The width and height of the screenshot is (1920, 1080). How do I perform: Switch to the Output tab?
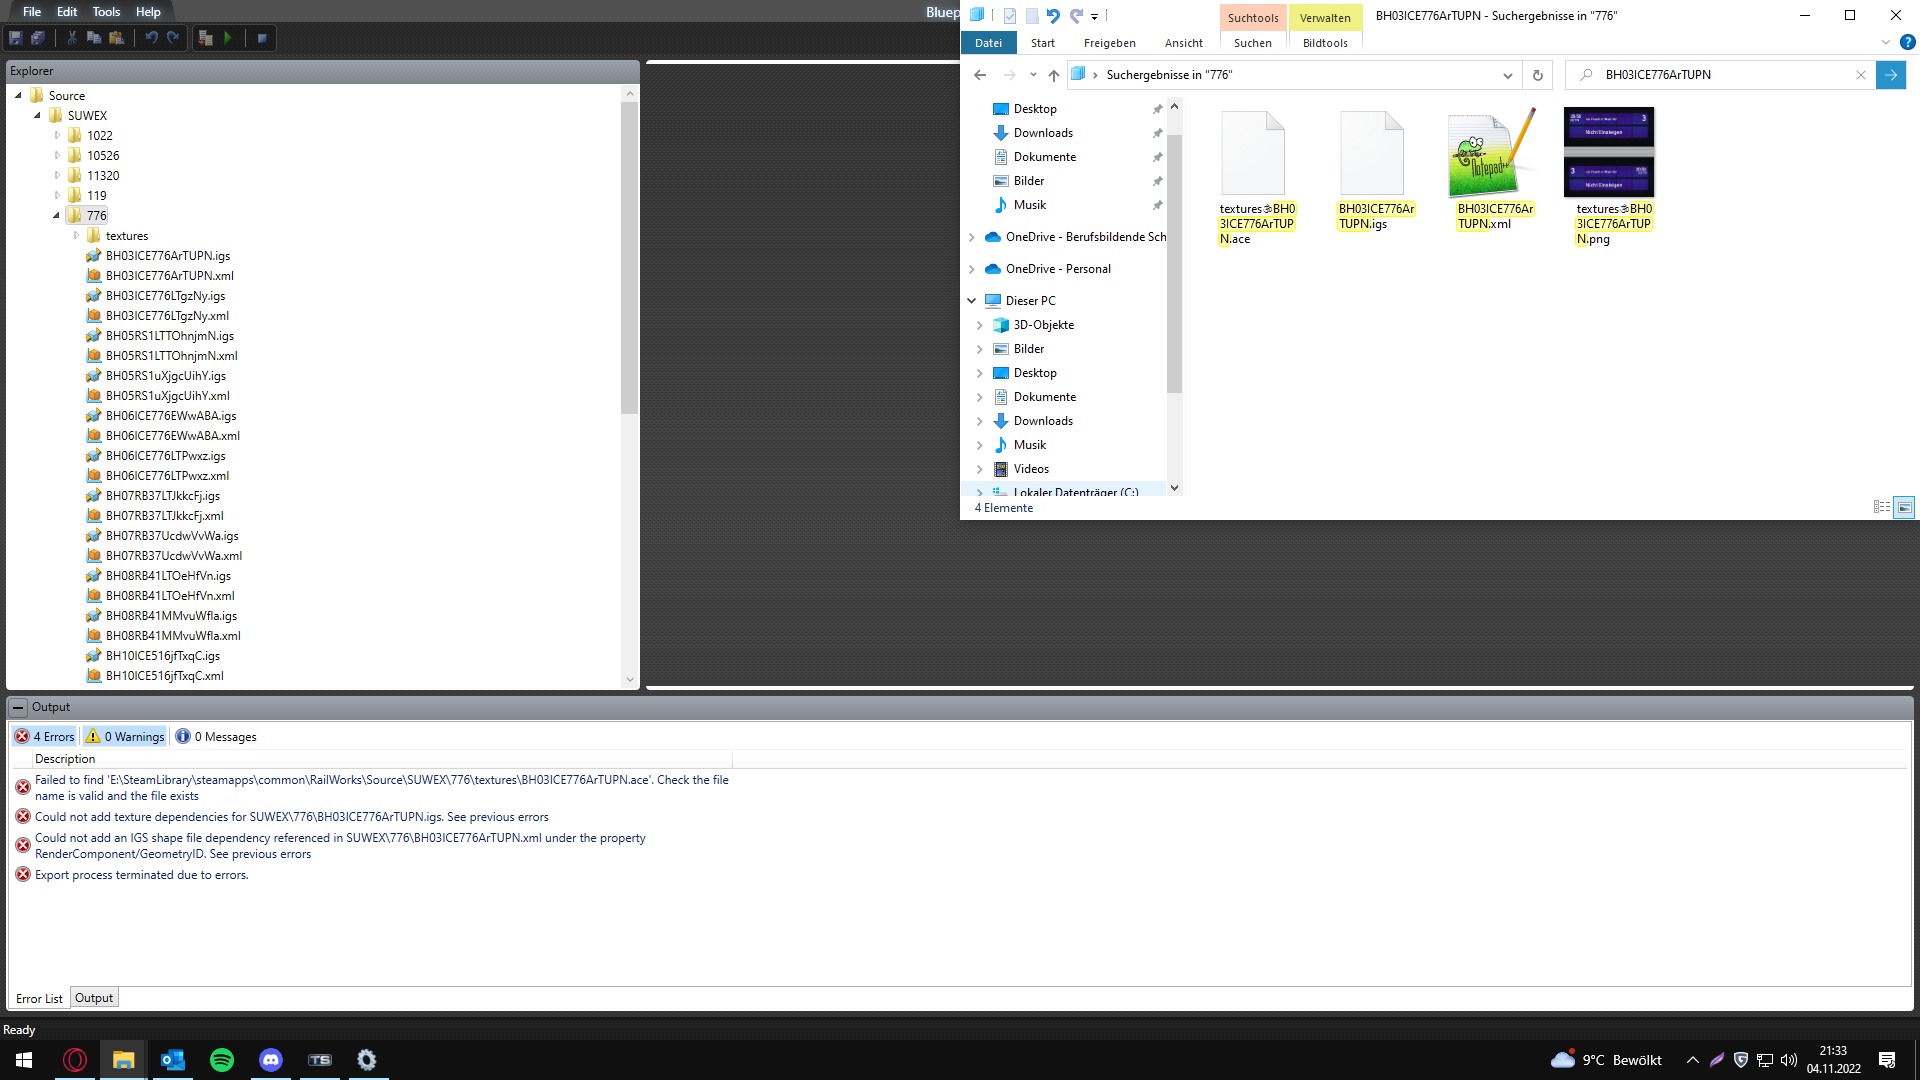point(94,998)
